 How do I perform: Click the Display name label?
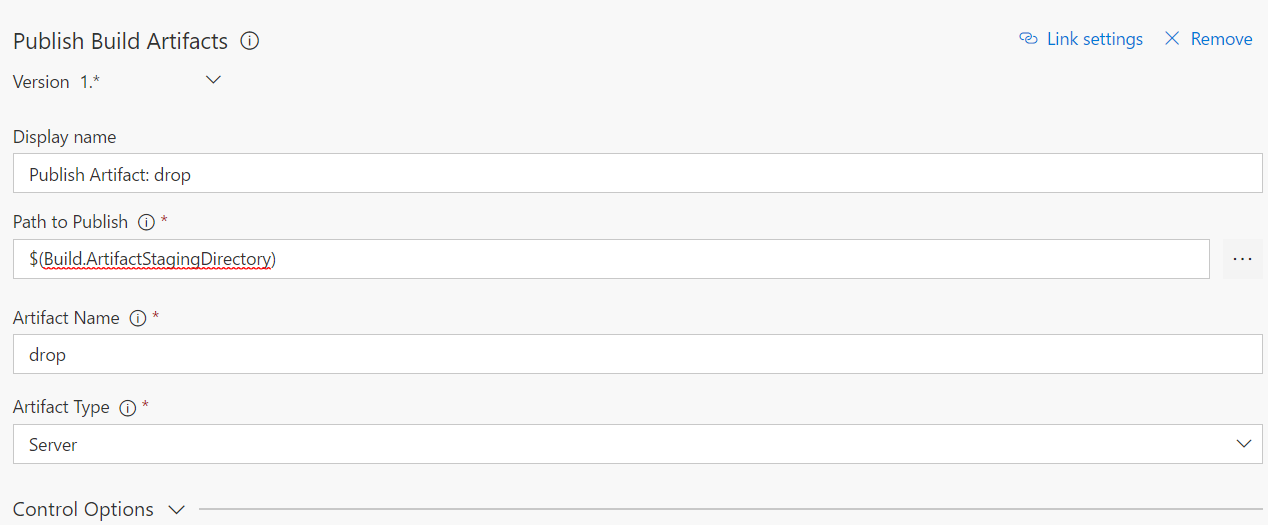64,137
